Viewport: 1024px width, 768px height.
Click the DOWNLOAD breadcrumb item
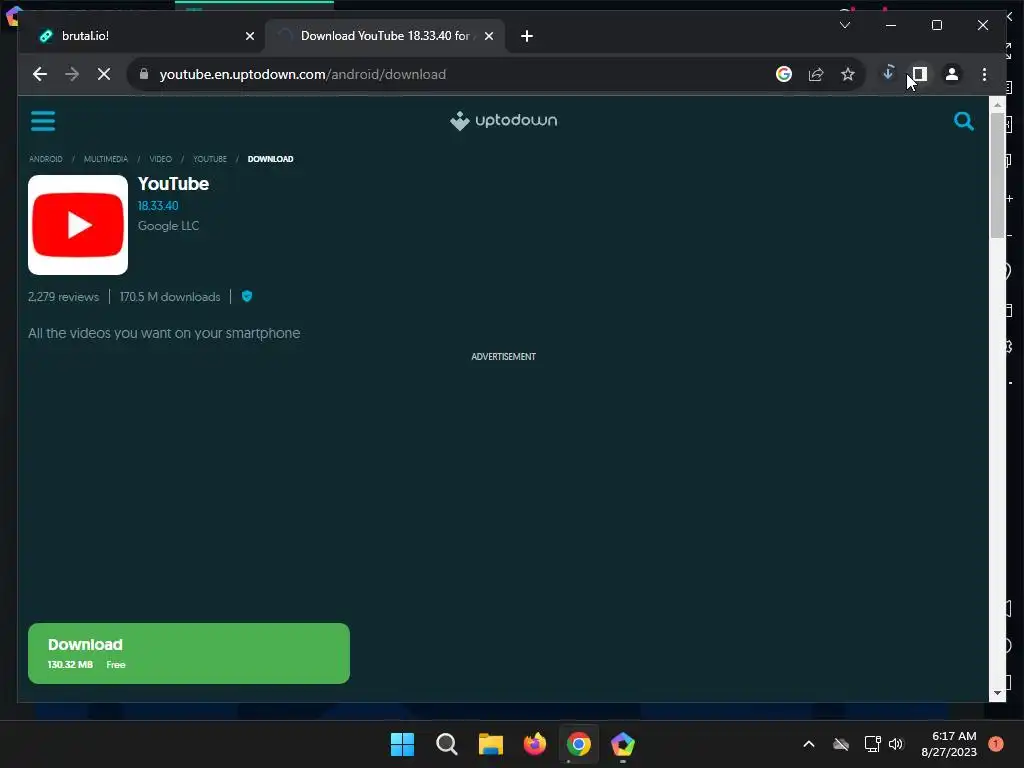click(270, 159)
